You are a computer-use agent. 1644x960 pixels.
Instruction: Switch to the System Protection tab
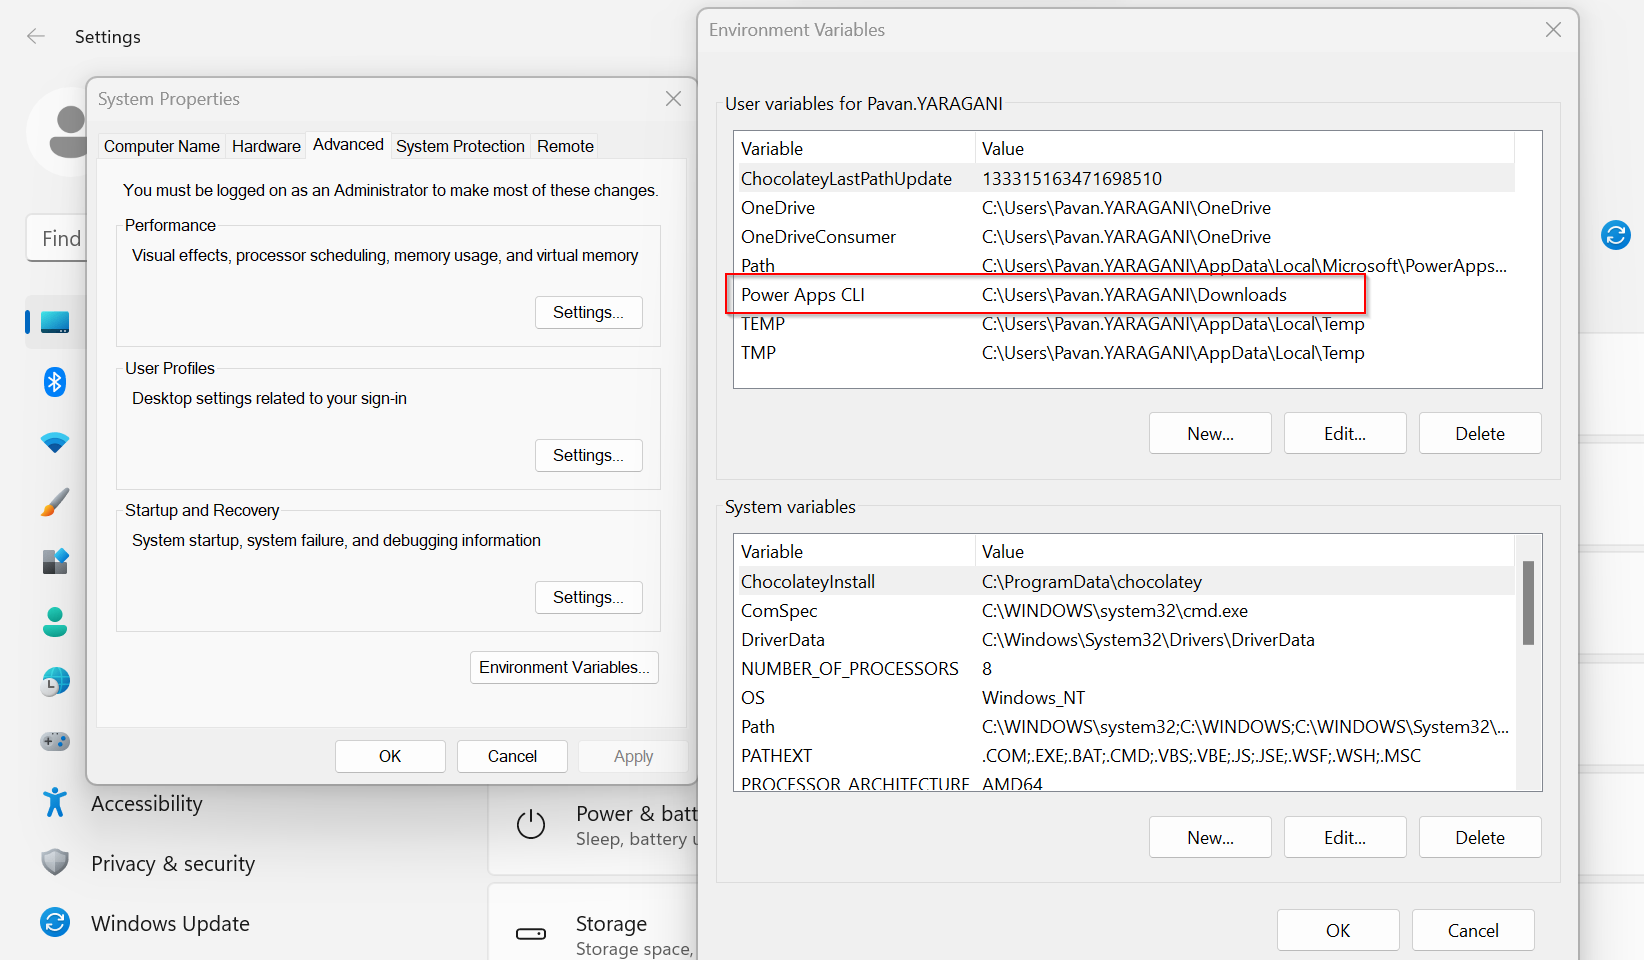[460, 146]
